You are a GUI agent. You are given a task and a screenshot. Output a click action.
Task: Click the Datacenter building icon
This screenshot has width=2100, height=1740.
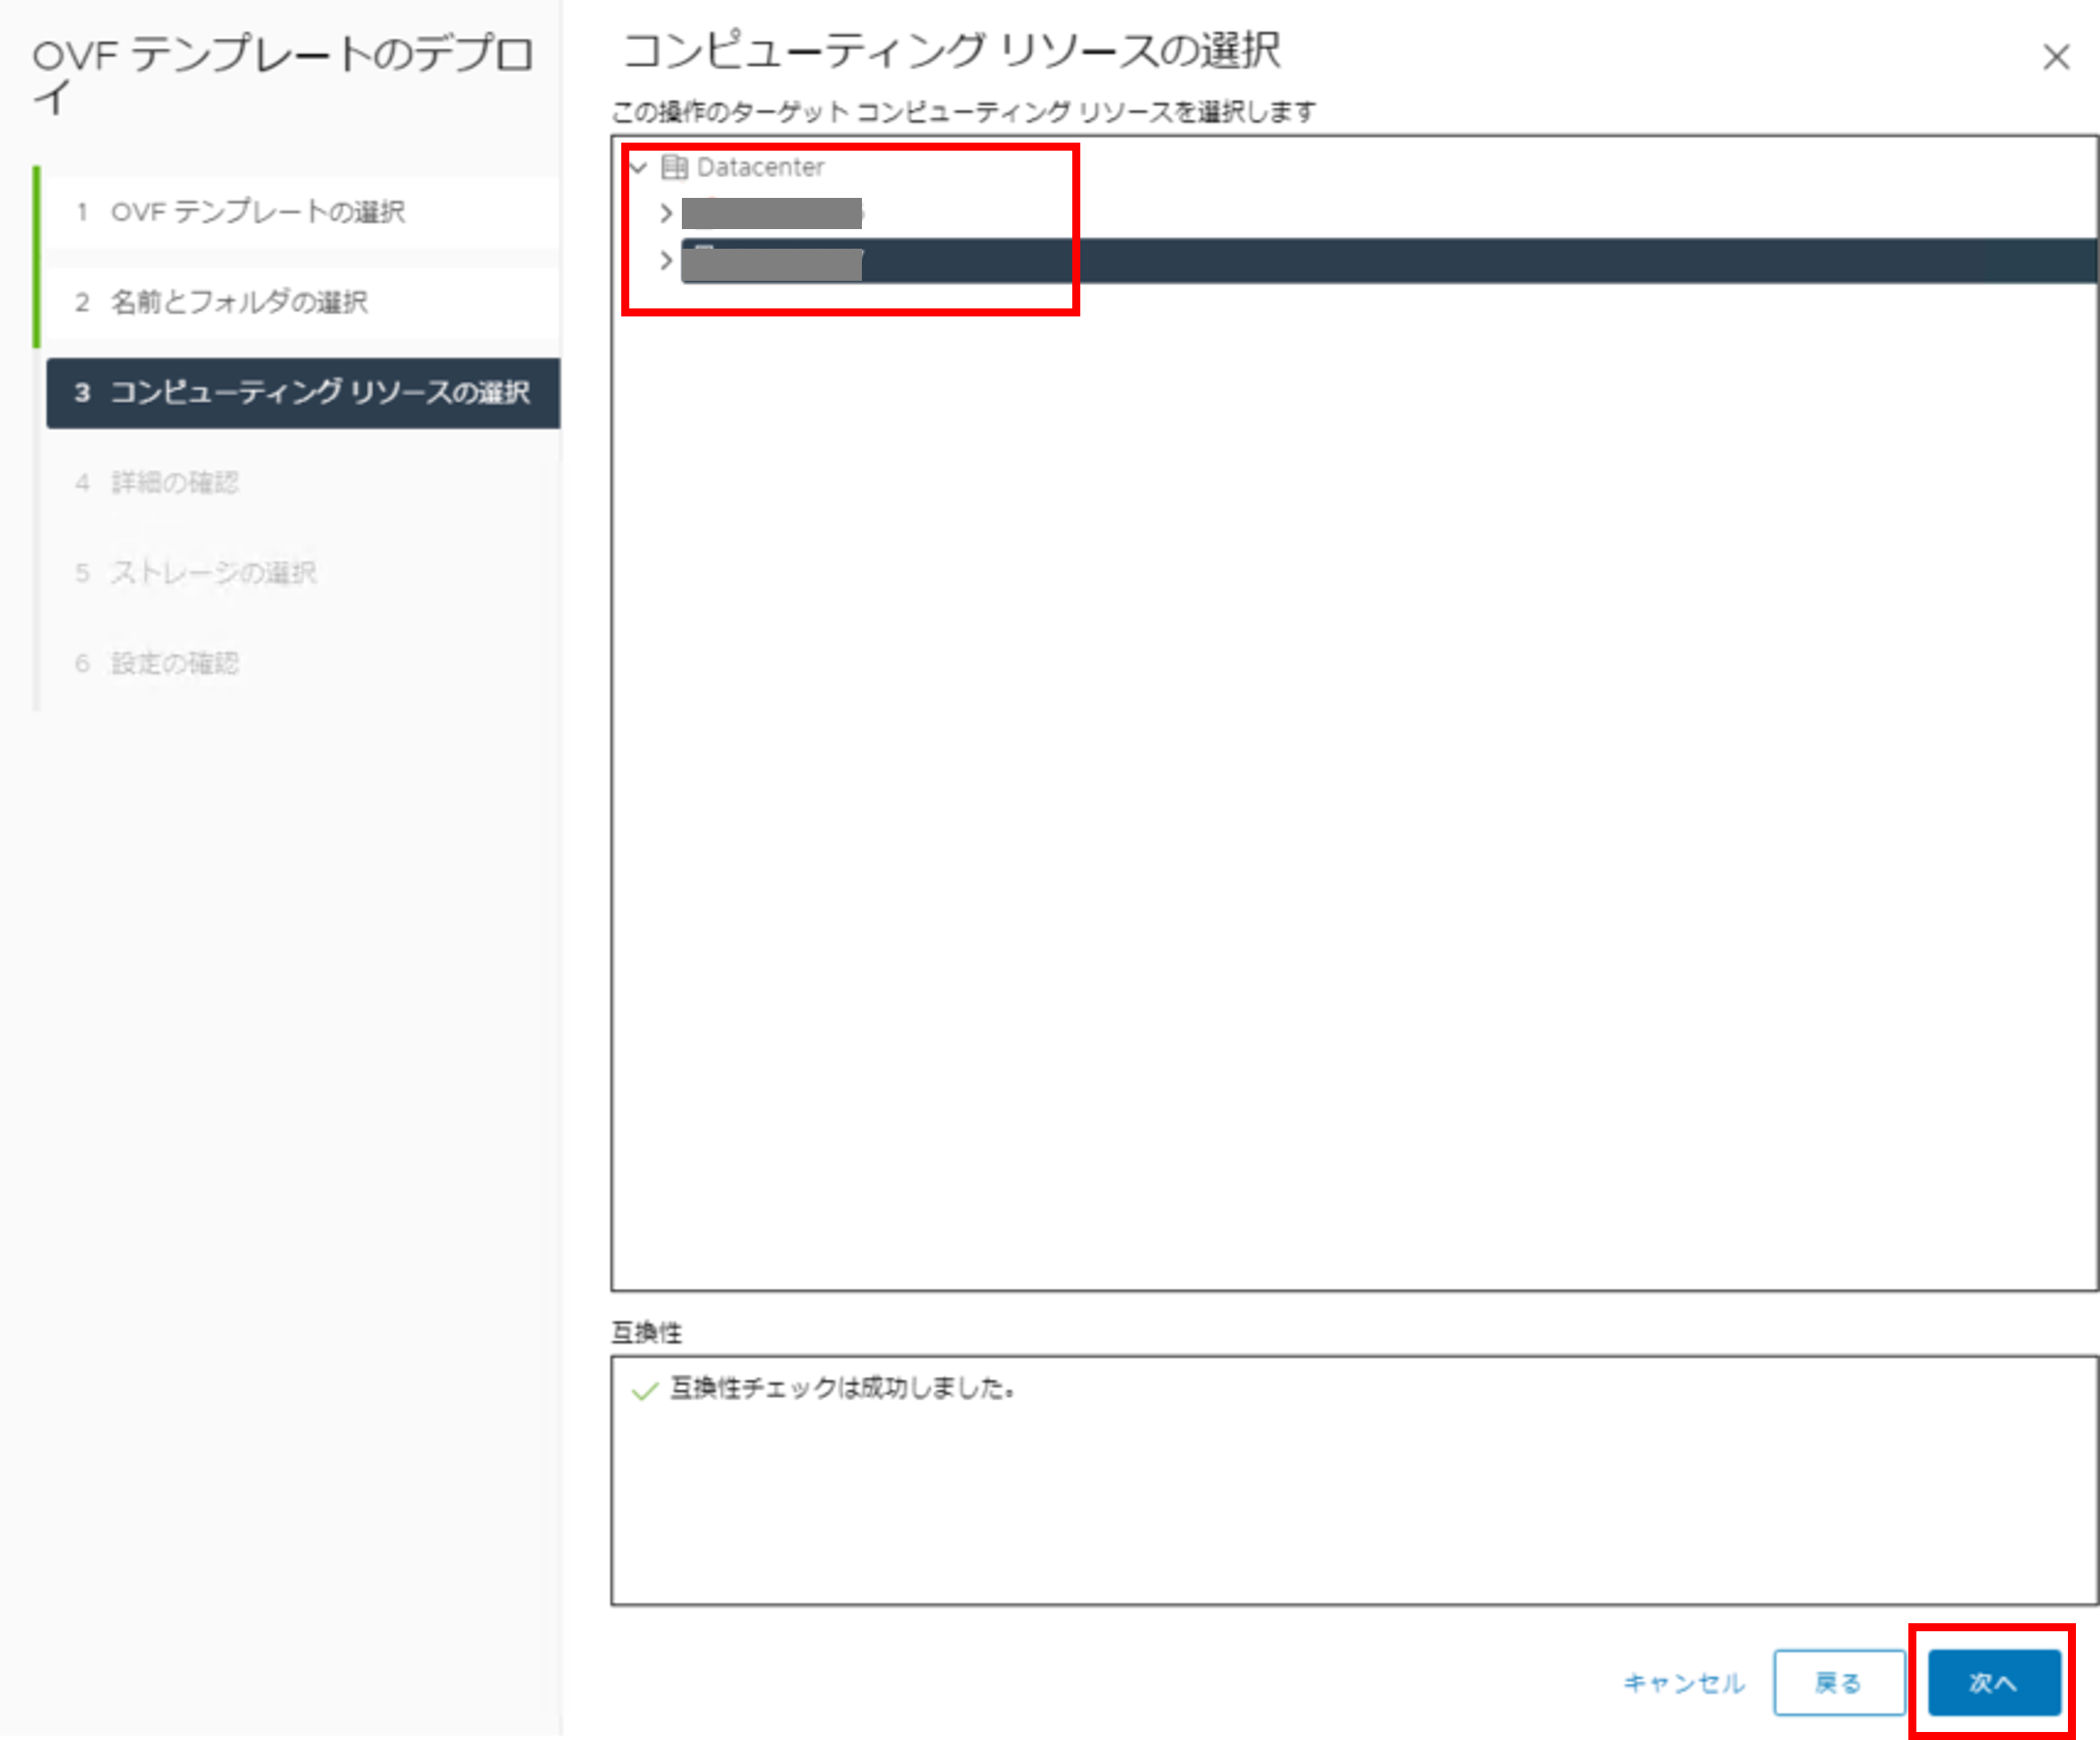click(674, 167)
